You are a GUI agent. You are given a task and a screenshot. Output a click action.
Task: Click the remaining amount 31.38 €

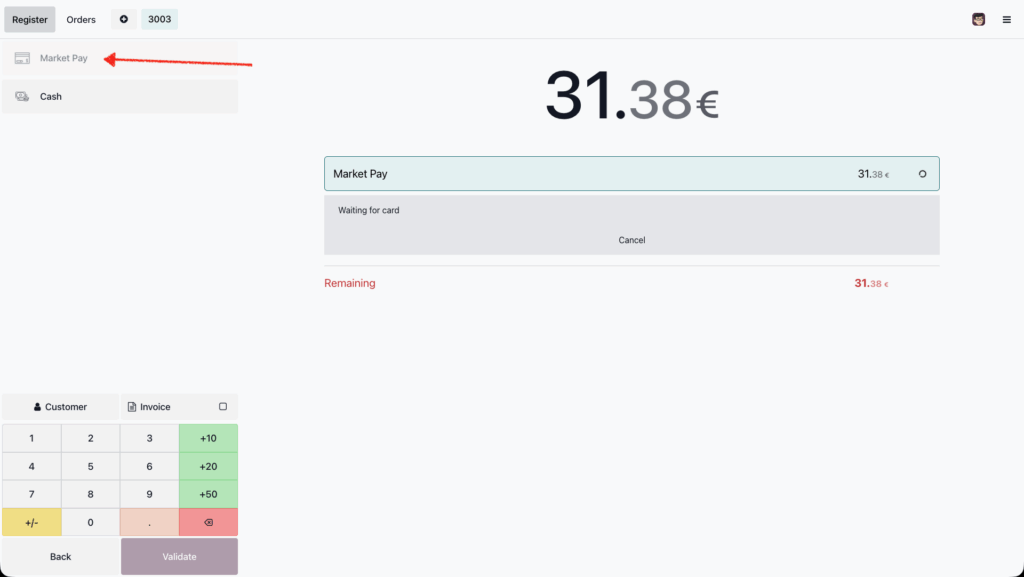871,283
